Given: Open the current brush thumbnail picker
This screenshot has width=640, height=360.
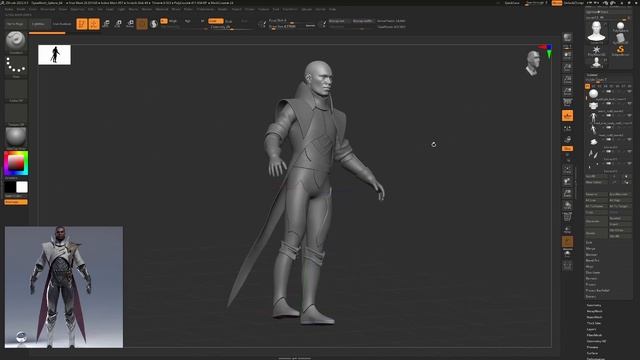Looking at the screenshot, I should click(16, 42).
